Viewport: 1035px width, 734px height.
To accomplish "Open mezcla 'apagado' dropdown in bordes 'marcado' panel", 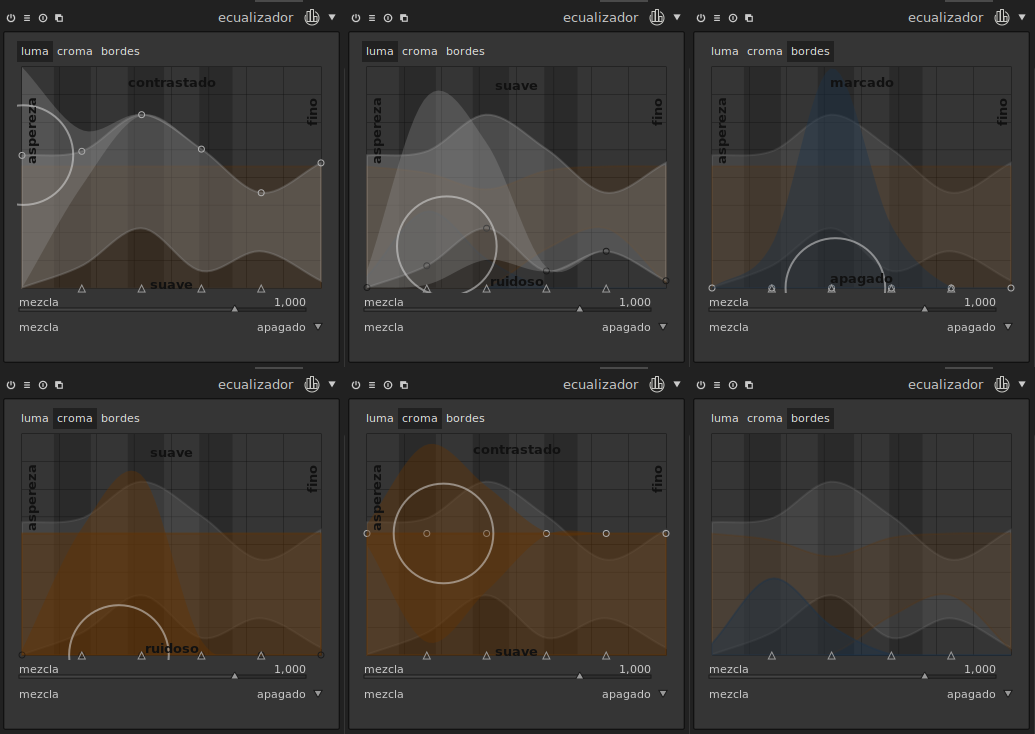I will 861,327.
